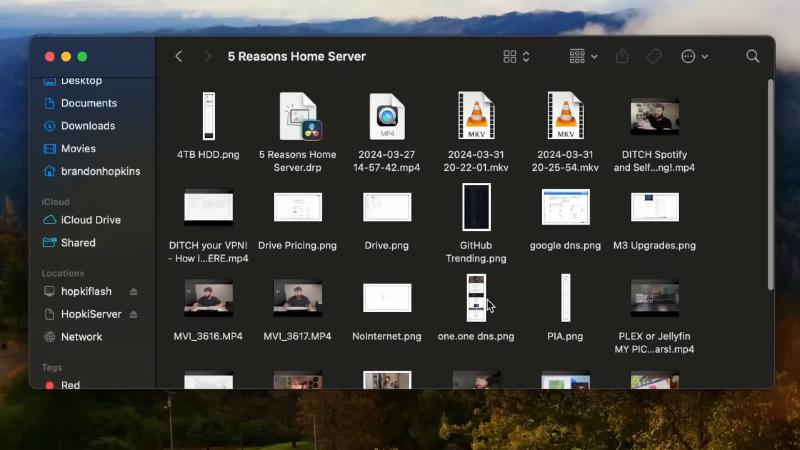
Task: Click the 'Drive.png' file name
Action: 387,245
